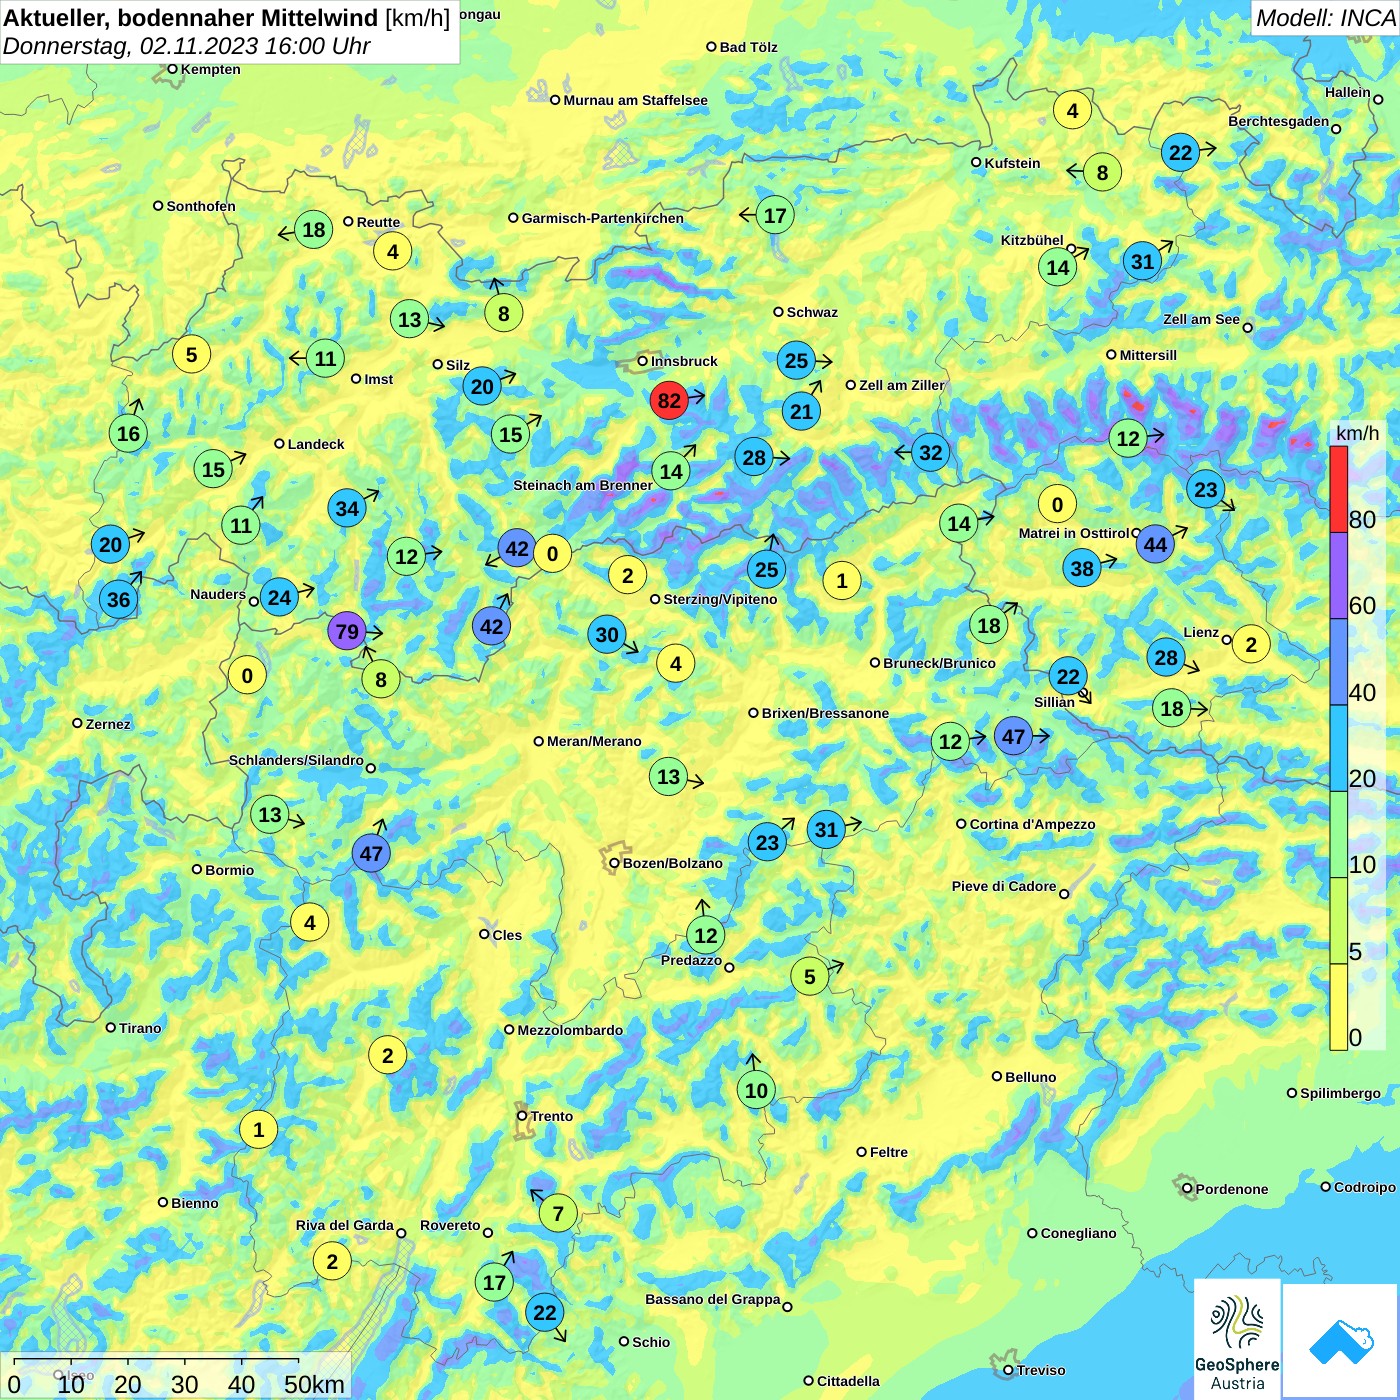Click the yellow 0 km/h legend color

(1339, 1007)
